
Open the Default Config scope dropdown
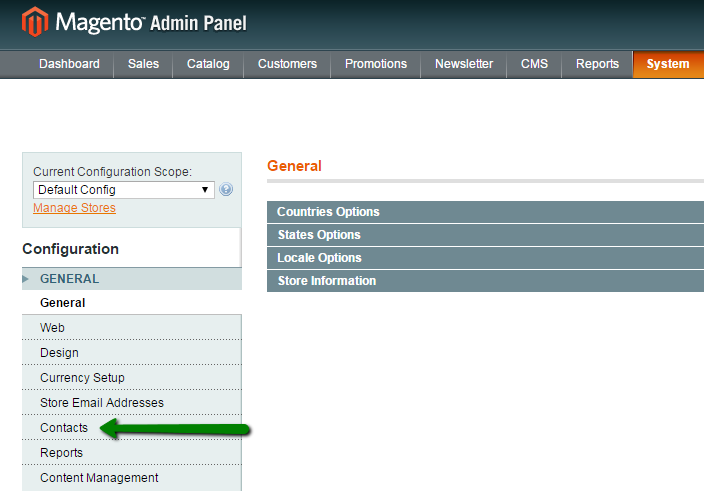point(123,190)
